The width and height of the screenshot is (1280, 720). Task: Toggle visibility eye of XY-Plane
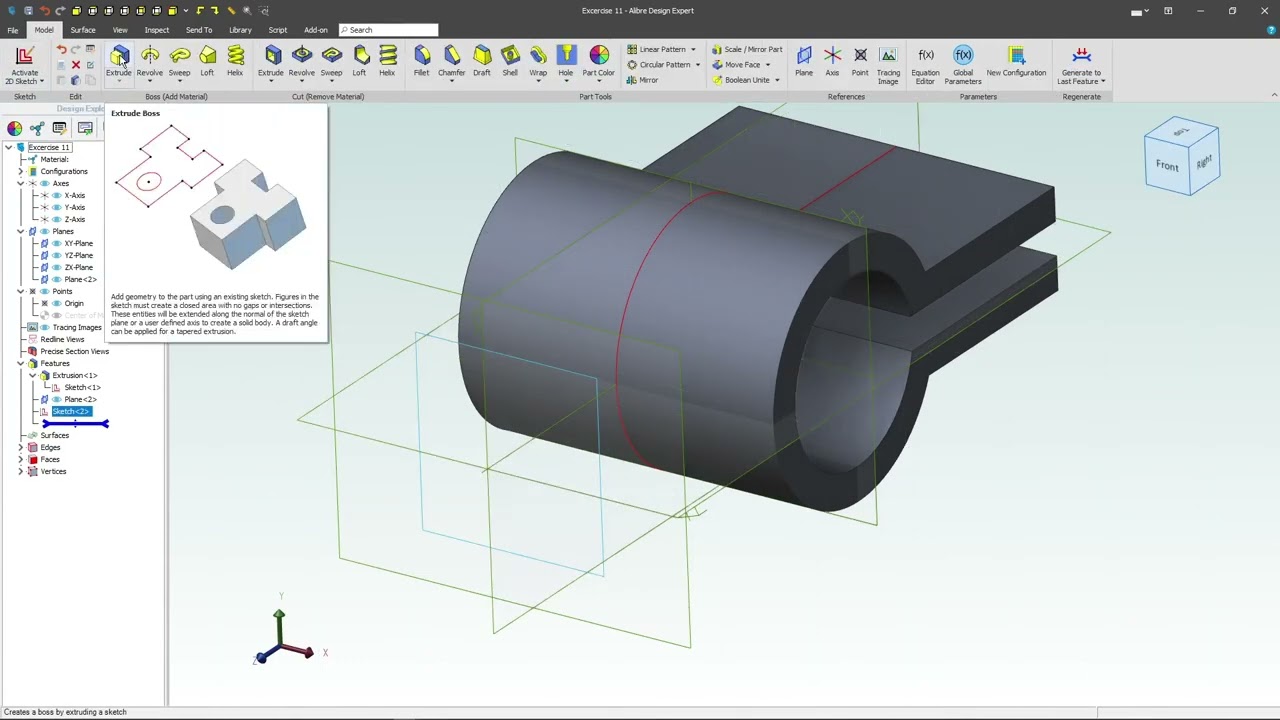coord(56,243)
